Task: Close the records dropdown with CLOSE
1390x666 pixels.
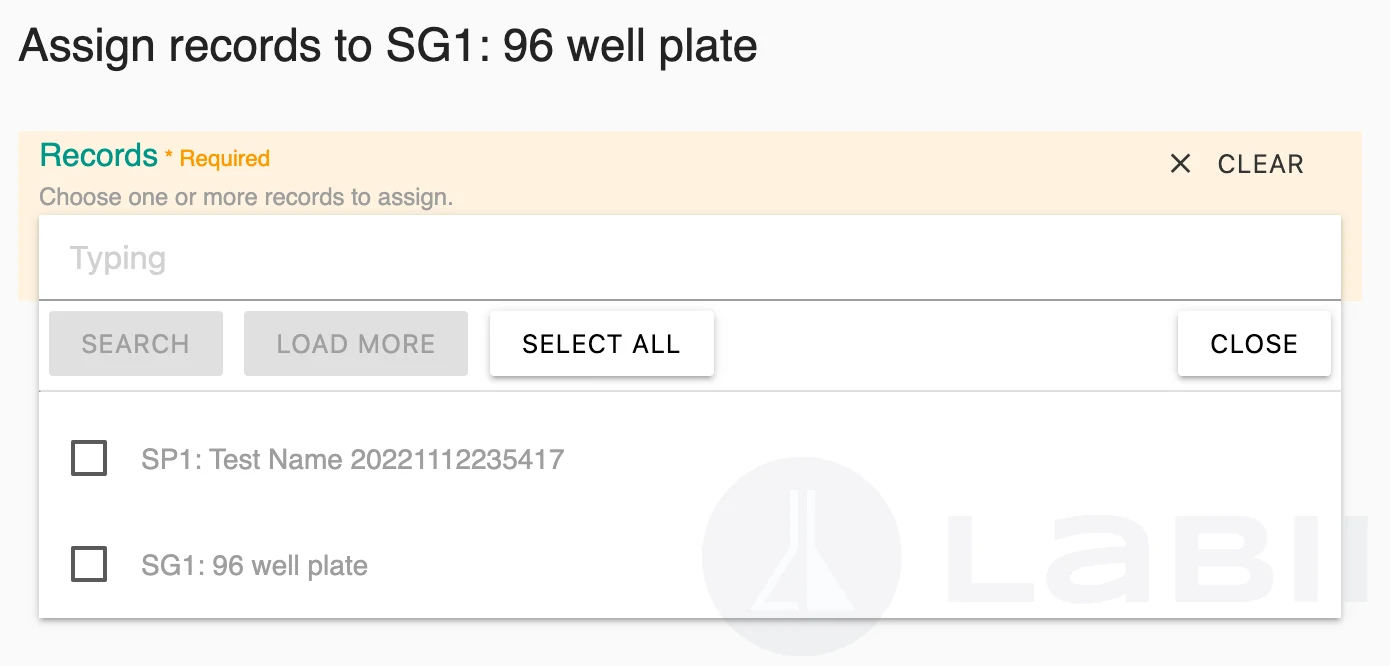Action: (x=1254, y=344)
